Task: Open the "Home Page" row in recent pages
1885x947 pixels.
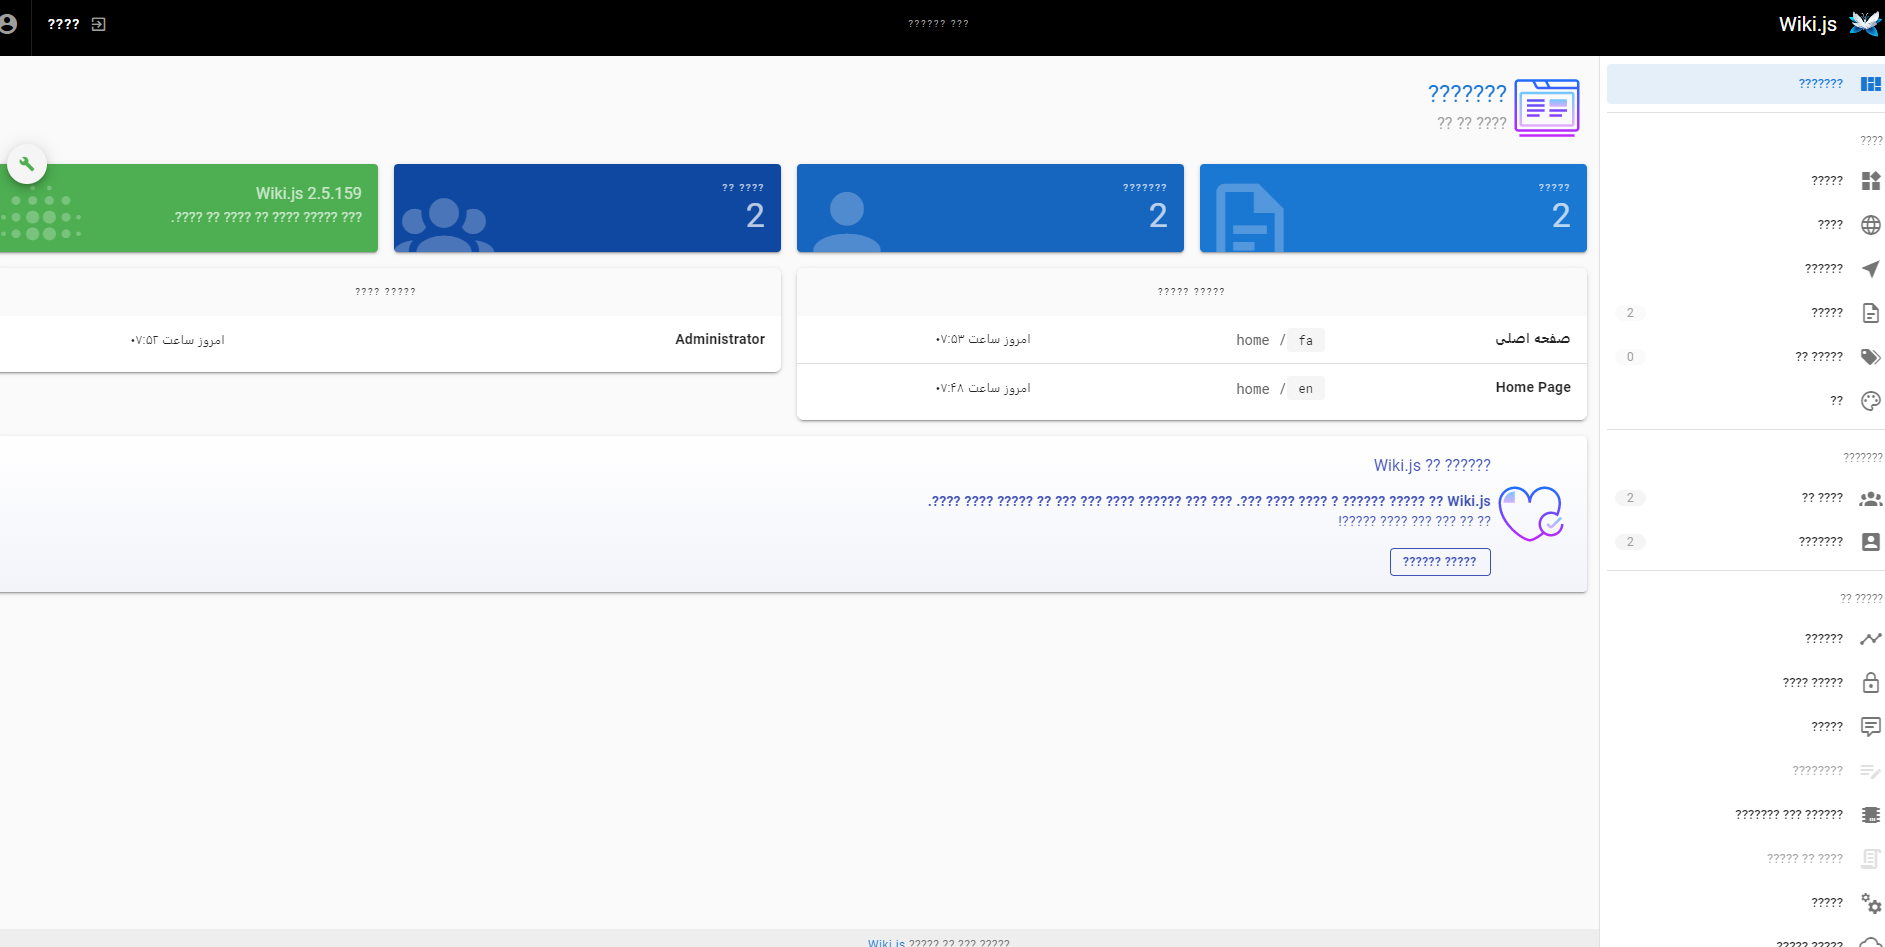Action: click(x=1192, y=388)
